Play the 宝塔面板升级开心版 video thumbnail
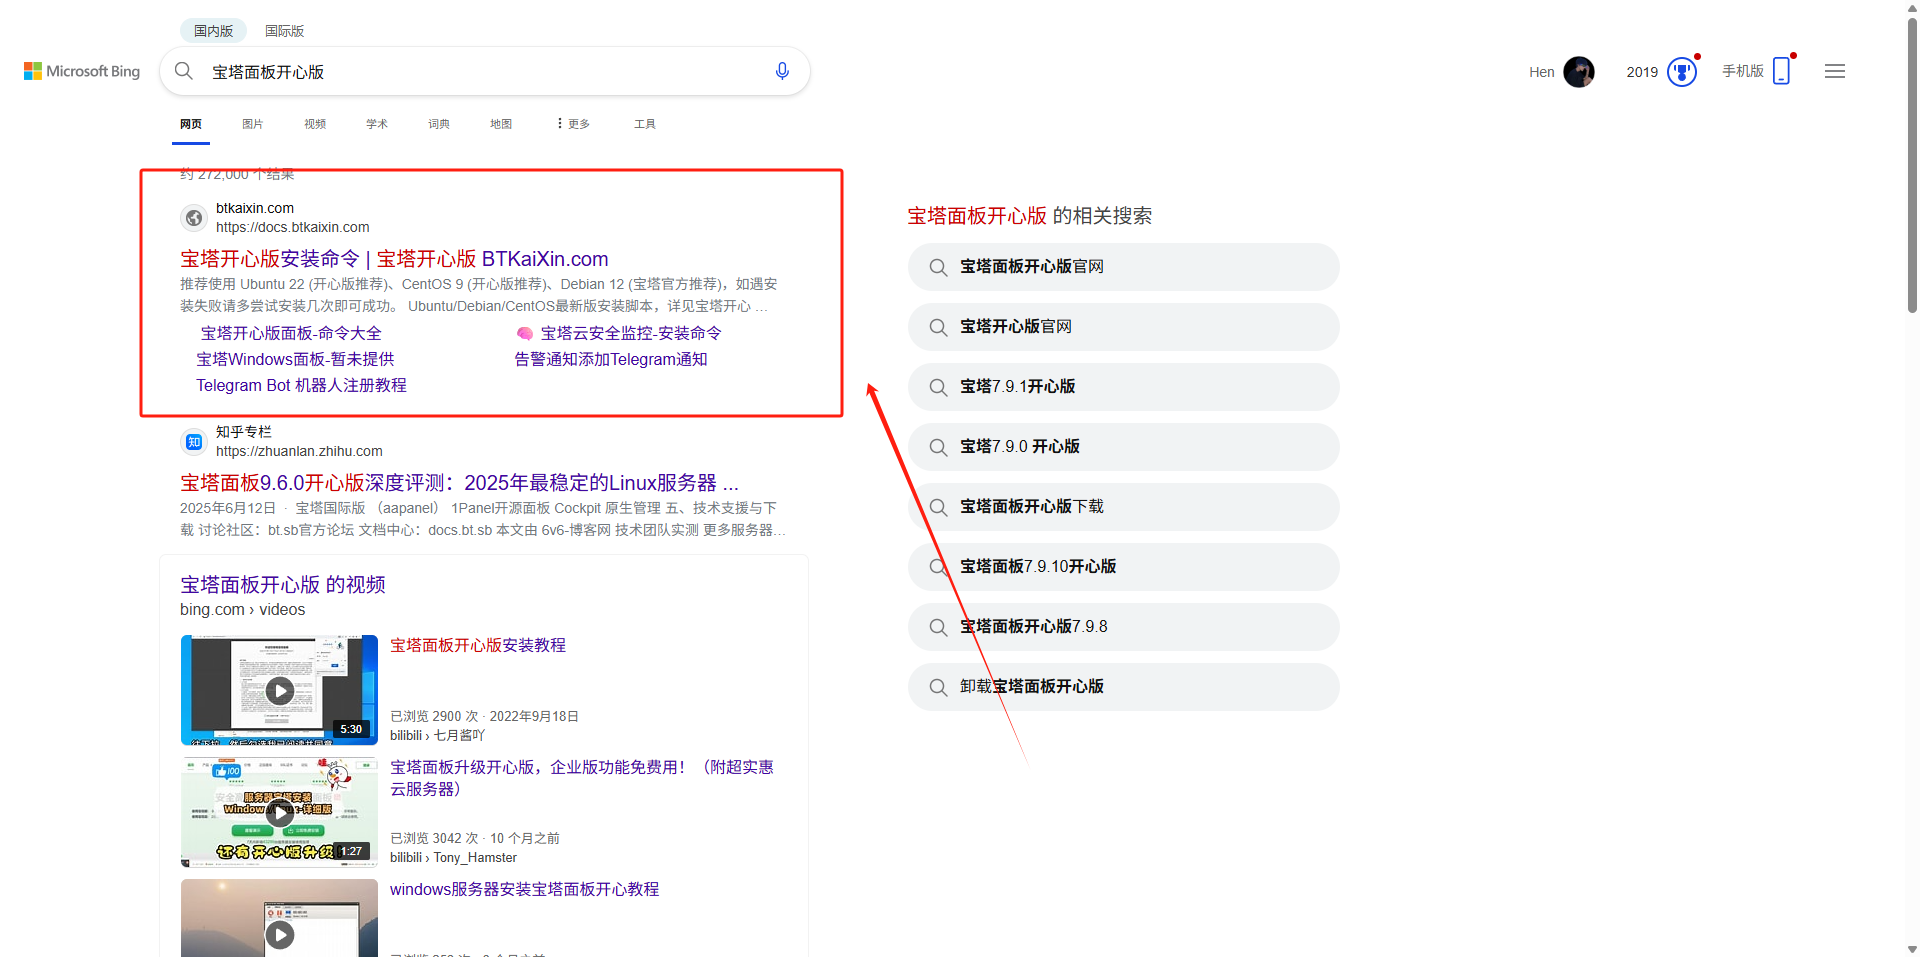 (x=279, y=812)
